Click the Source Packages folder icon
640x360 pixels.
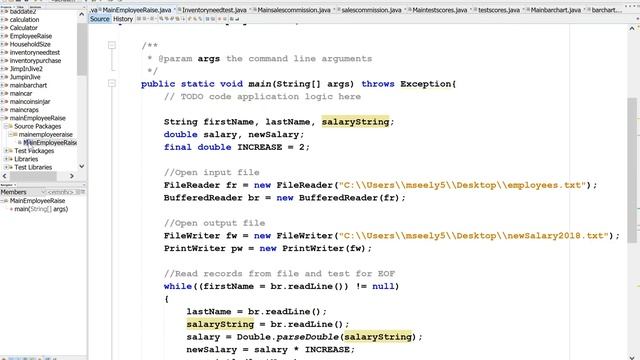click(11, 126)
